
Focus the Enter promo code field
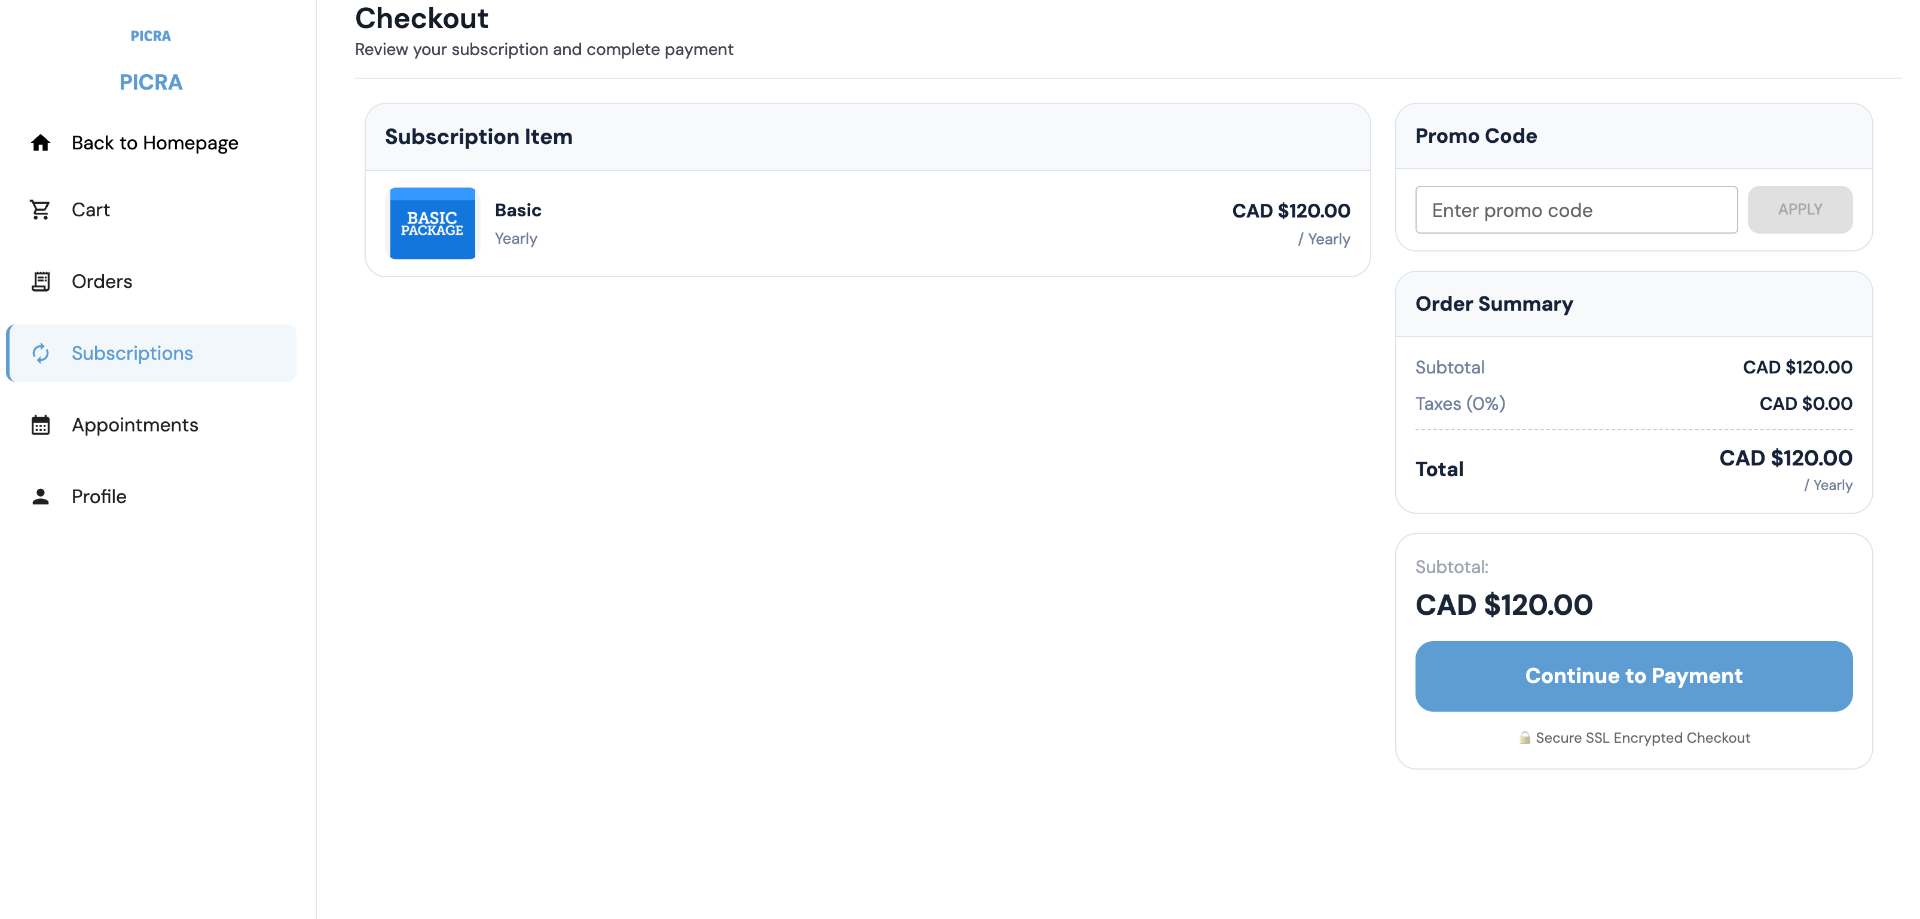[1576, 210]
